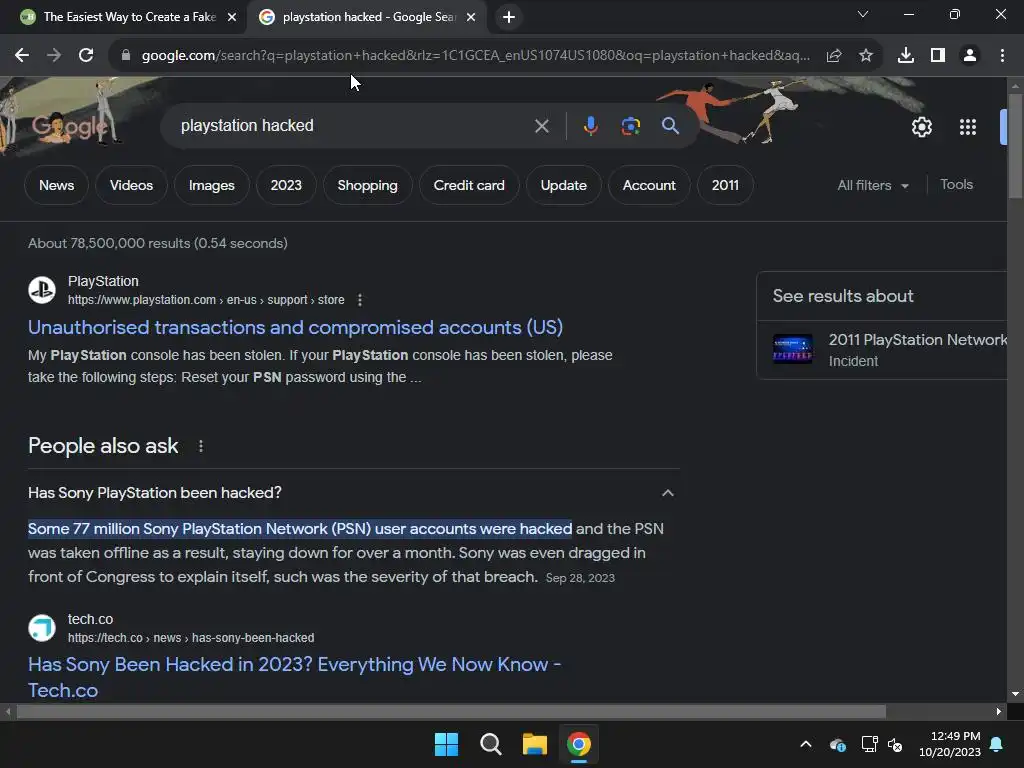Open the notifications bell
Screen dimensions: 1024x768
pos(997,744)
